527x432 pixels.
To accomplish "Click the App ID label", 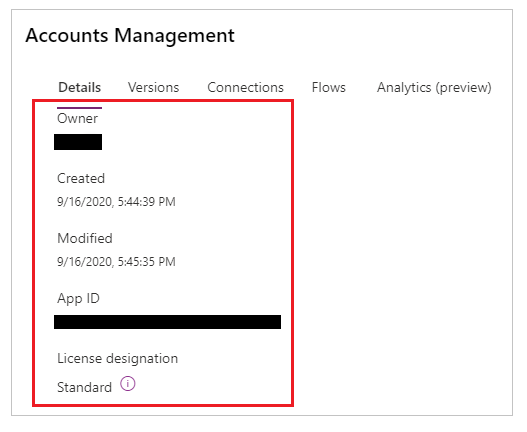I will coord(78,299).
